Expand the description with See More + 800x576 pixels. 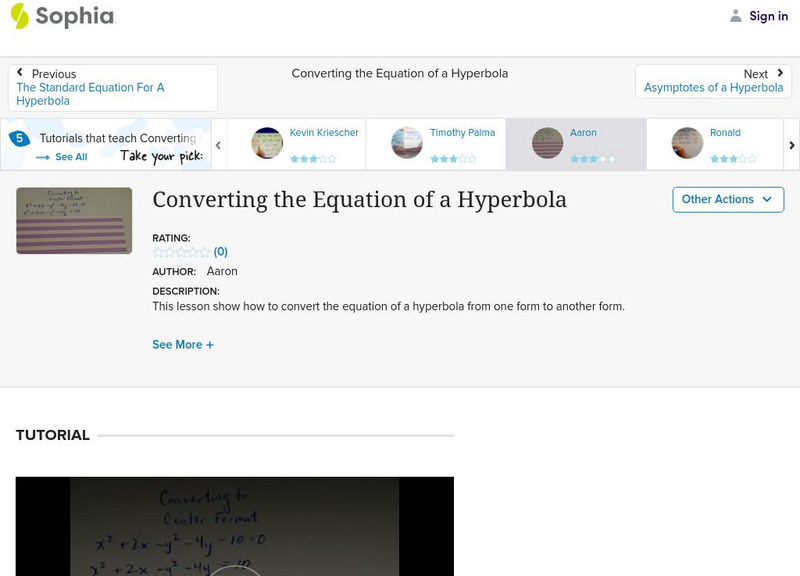pyautogui.click(x=184, y=344)
